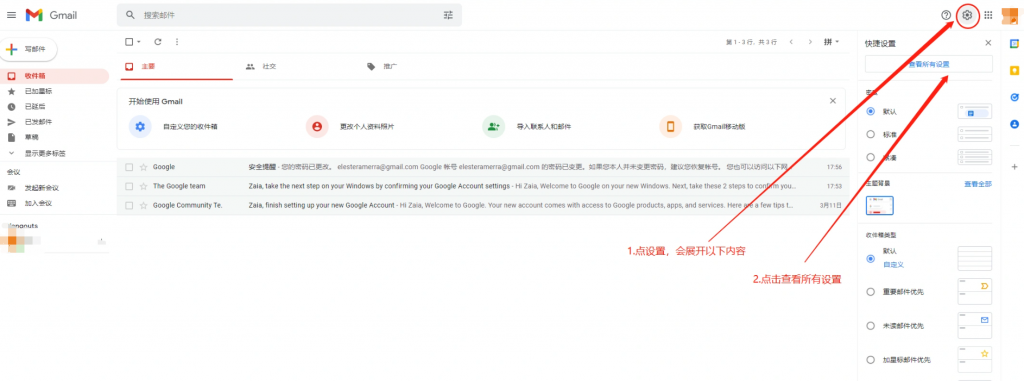
Task: Click inside the 搜索邮件 search field
Action: coord(289,15)
